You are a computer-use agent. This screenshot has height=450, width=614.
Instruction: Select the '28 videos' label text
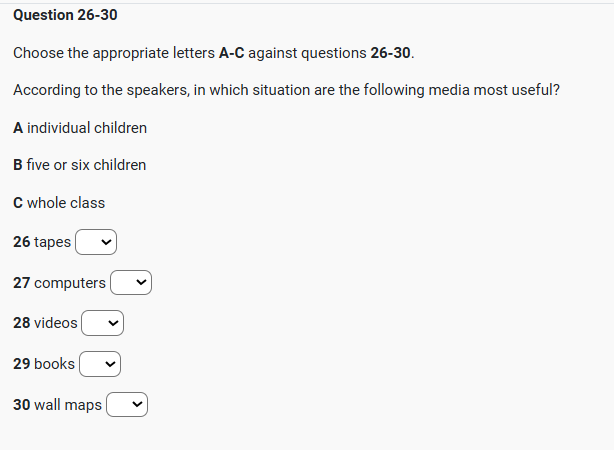[x=45, y=323]
